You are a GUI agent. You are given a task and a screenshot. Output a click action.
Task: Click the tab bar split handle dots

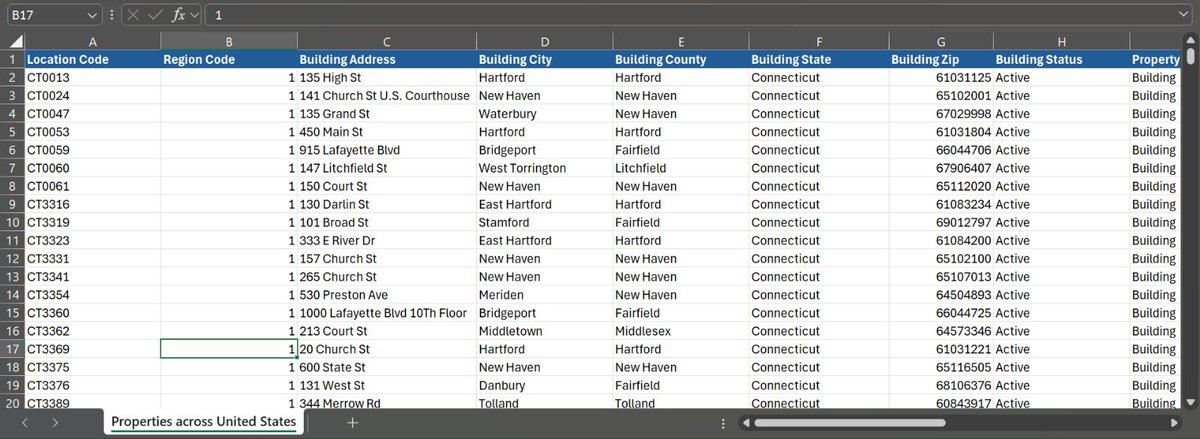(x=723, y=423)
